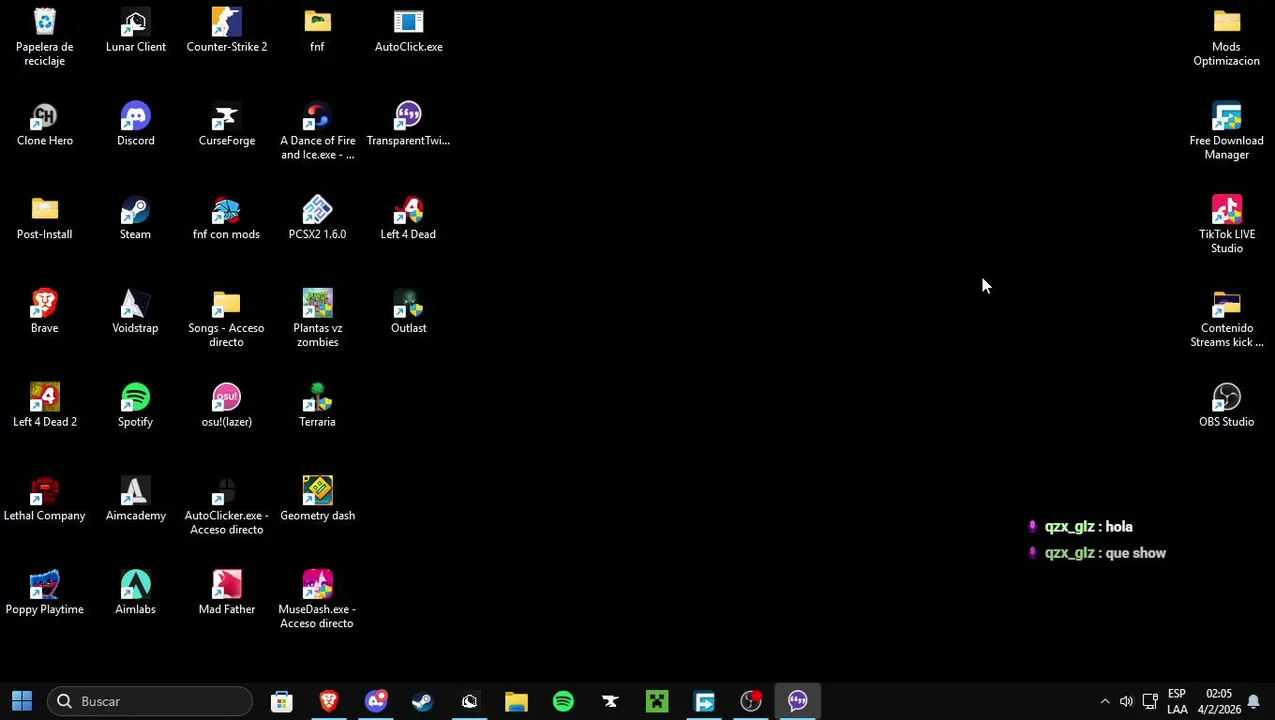Screen dimensions: 1275x720
Task: Open the Post-Install folder
Action: pyautogui.click(x=44, y=218)
